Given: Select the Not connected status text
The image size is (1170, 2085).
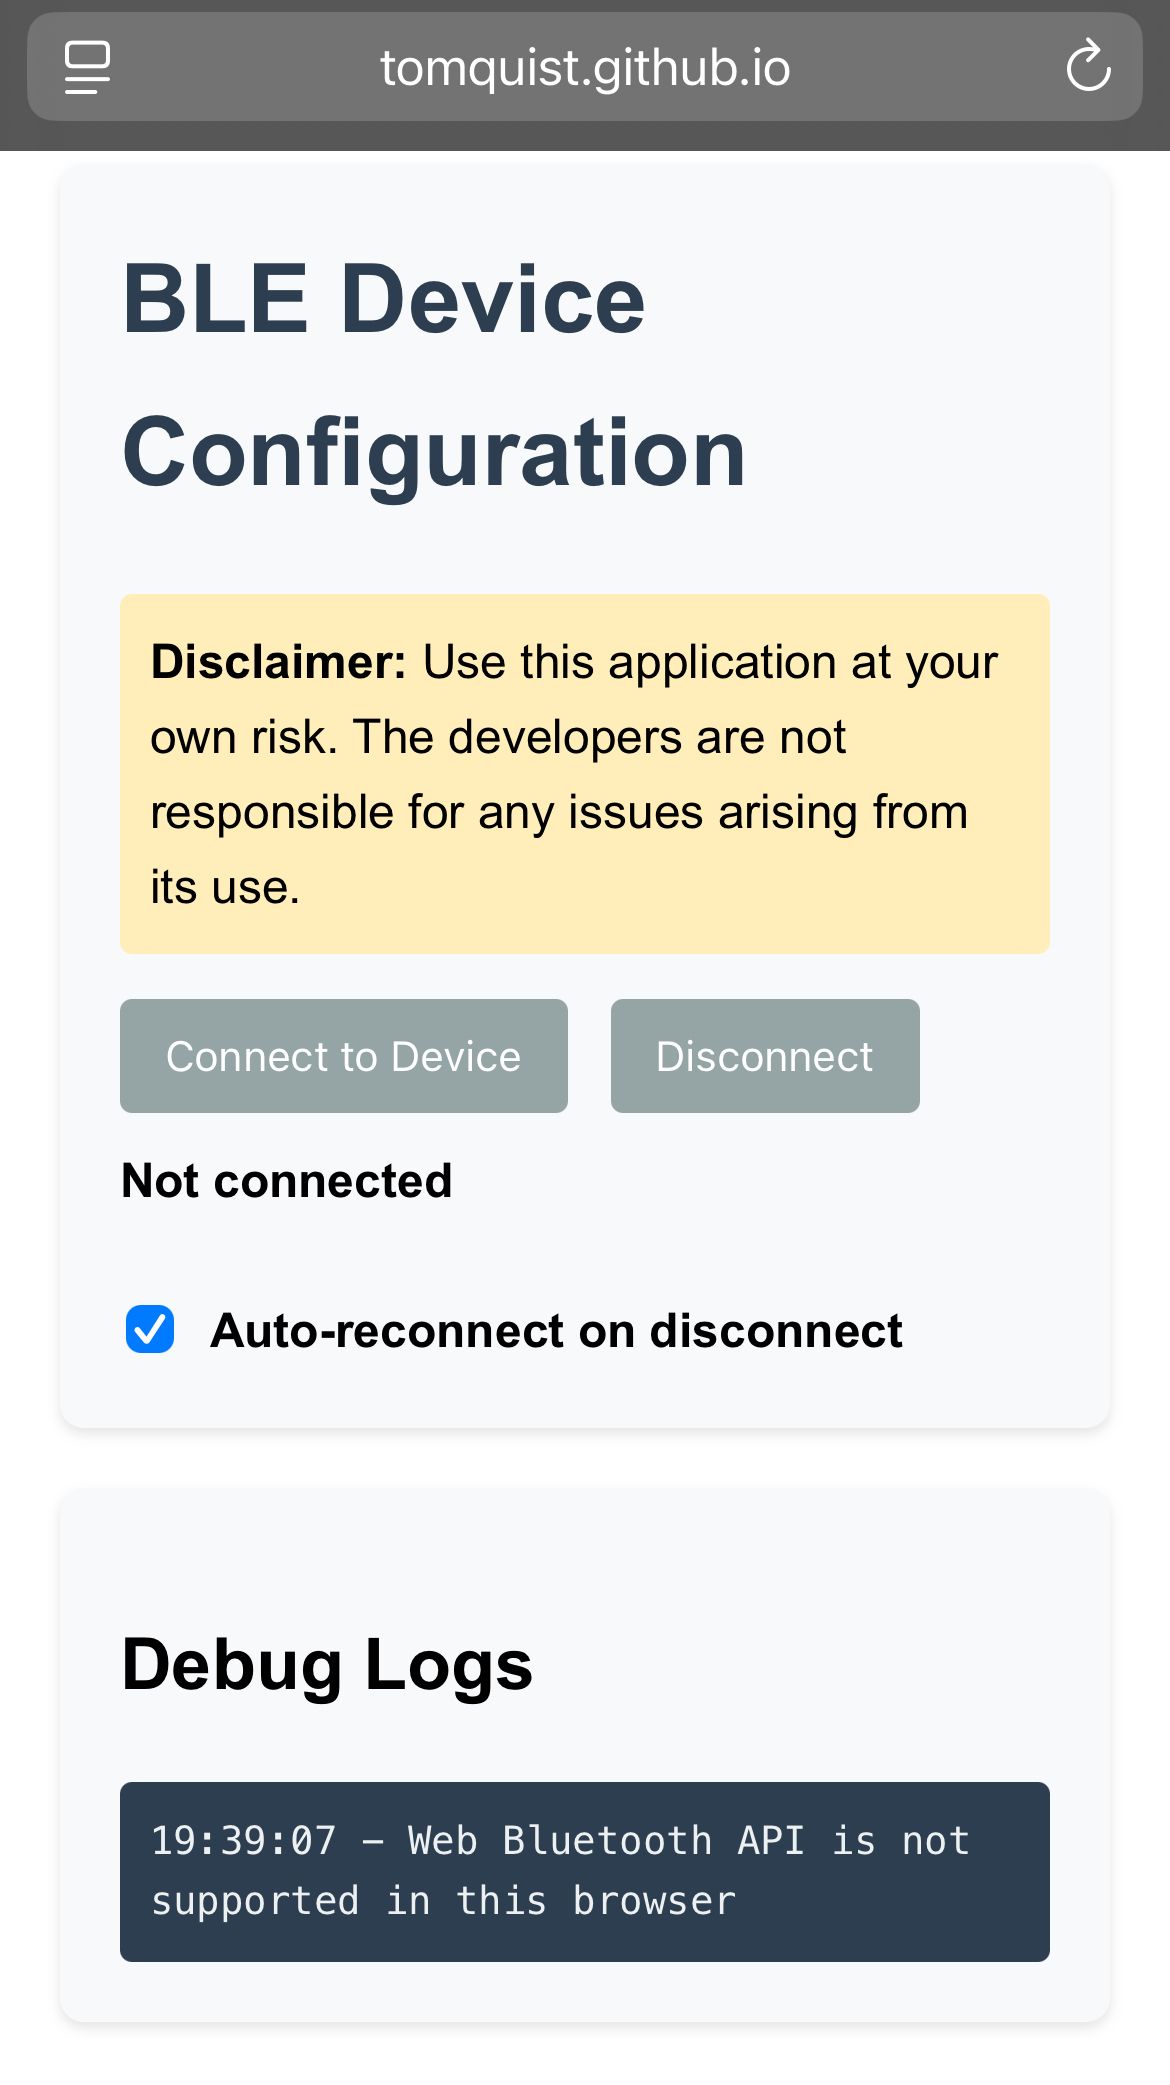Looking at the screenshot, I should coord(287,1181).
